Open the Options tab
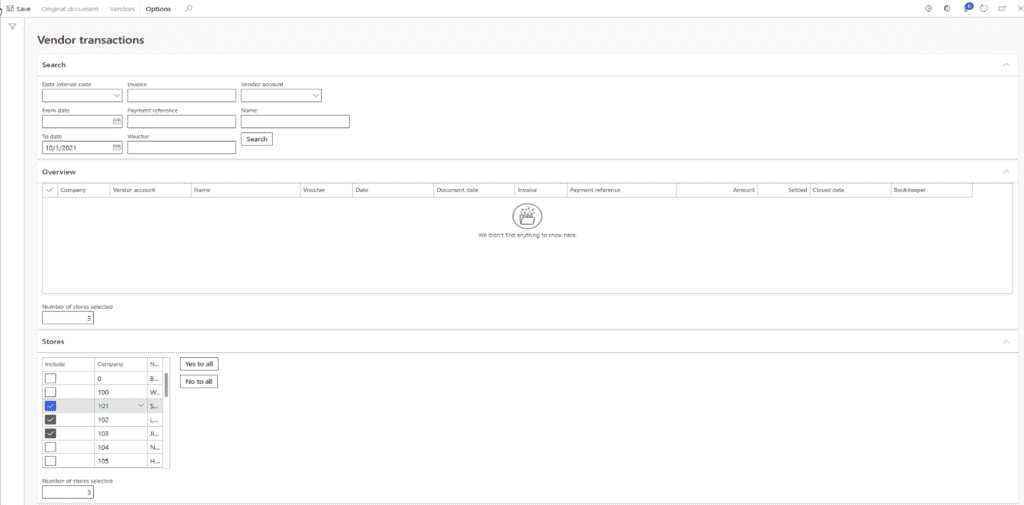Viewport: 1024px width, 505px height. click(x=159, y=9)
